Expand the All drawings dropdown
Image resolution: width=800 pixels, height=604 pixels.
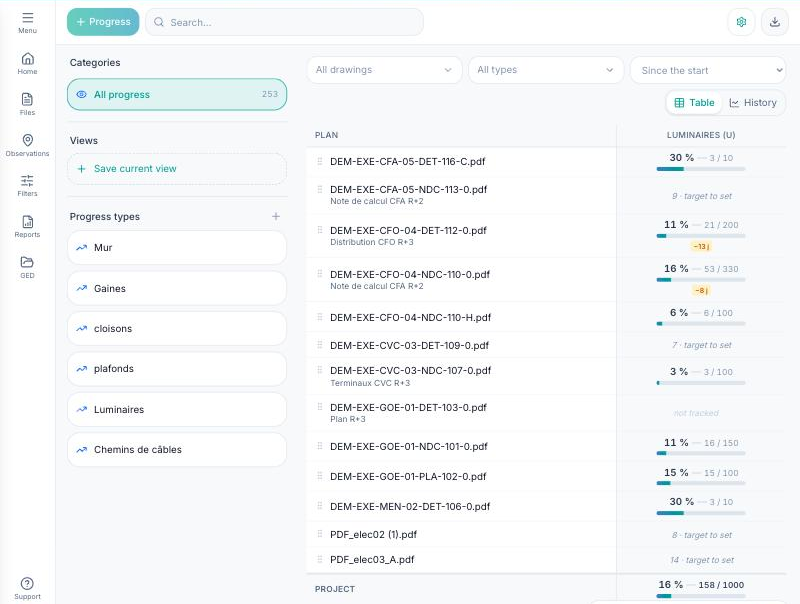click(384, 70)
